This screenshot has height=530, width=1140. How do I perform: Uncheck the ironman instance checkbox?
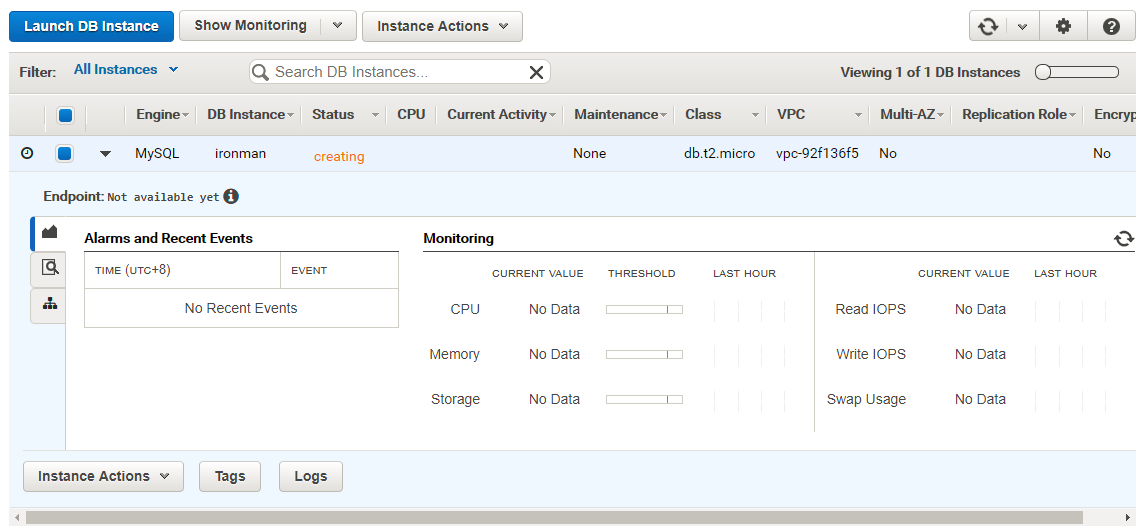[x=65, y=153]
